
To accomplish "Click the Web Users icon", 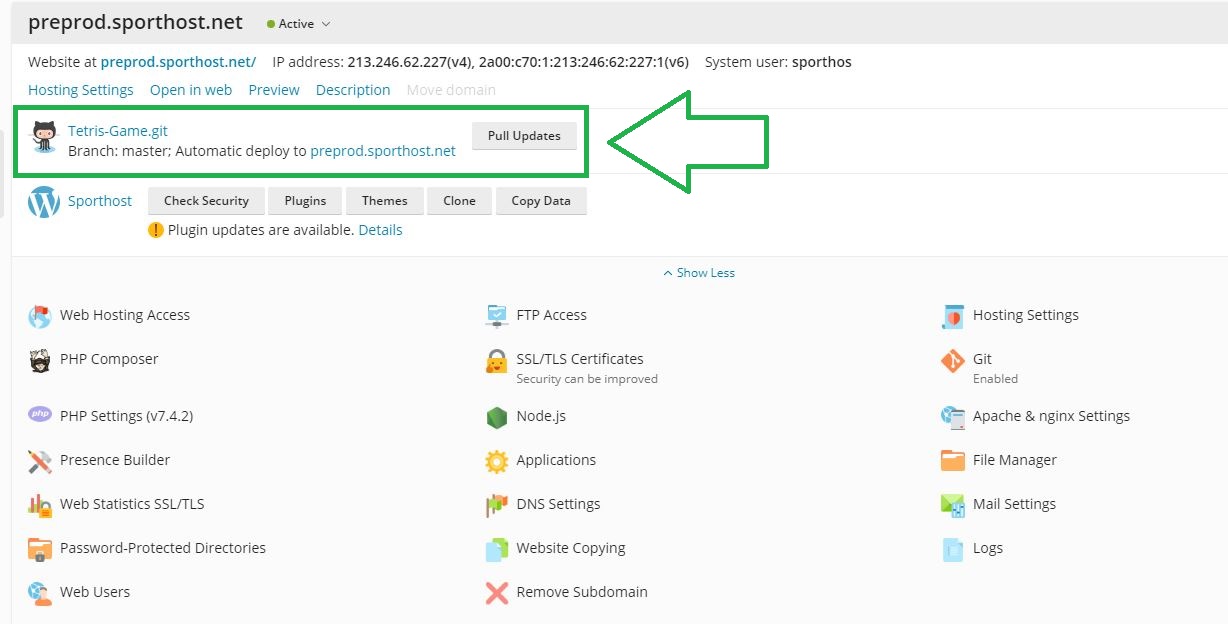I will (40, 593).
